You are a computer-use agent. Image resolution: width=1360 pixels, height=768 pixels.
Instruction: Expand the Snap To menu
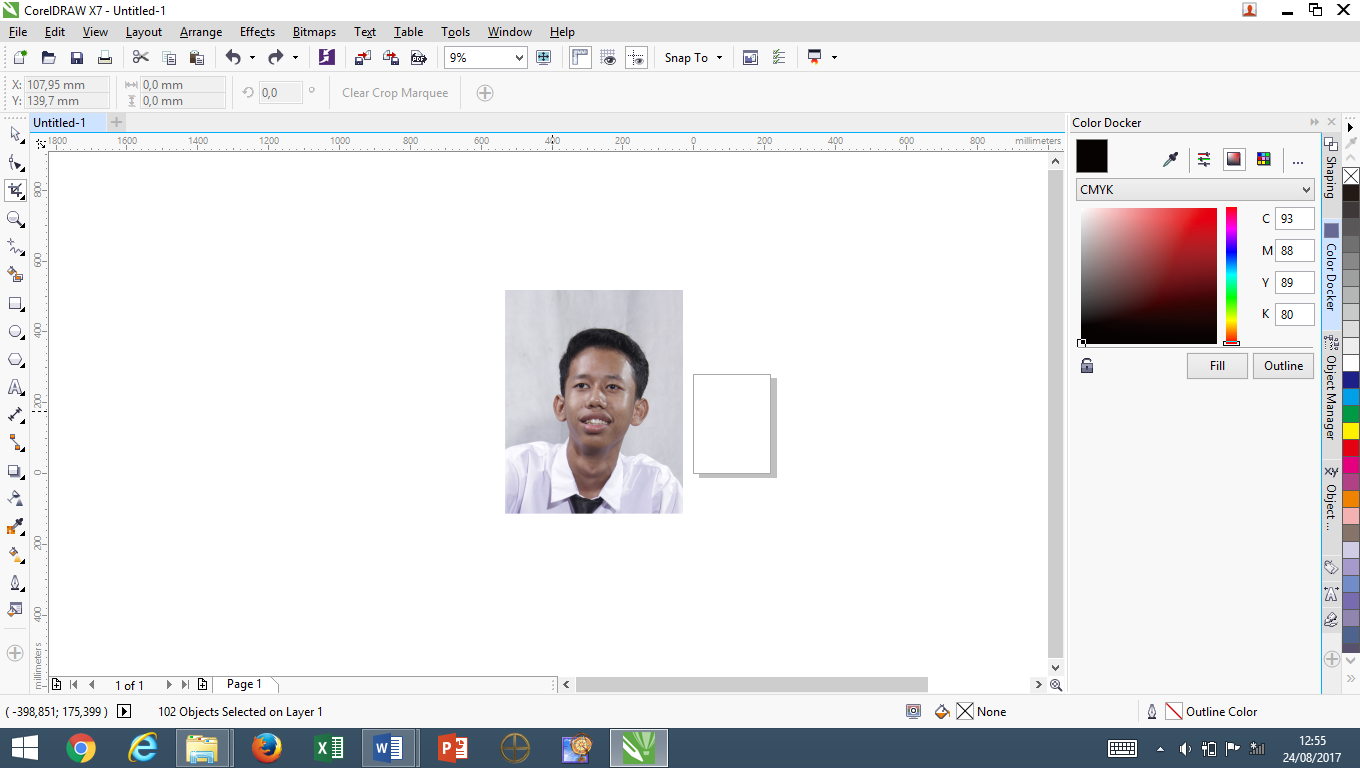[692, 57]
